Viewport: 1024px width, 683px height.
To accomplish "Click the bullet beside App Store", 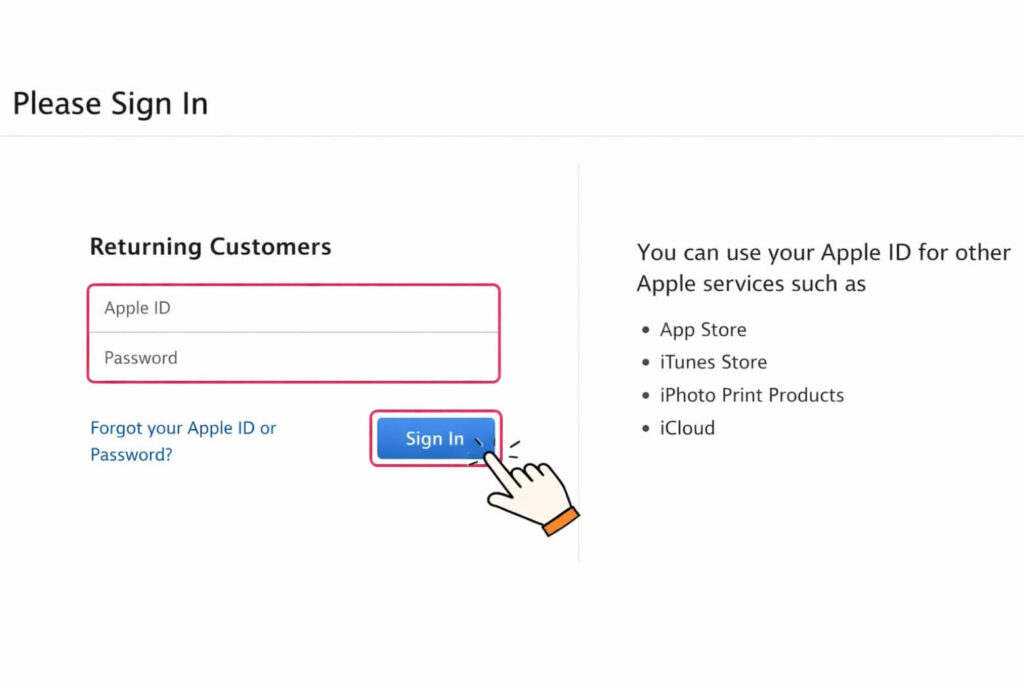I will point(645,329).
